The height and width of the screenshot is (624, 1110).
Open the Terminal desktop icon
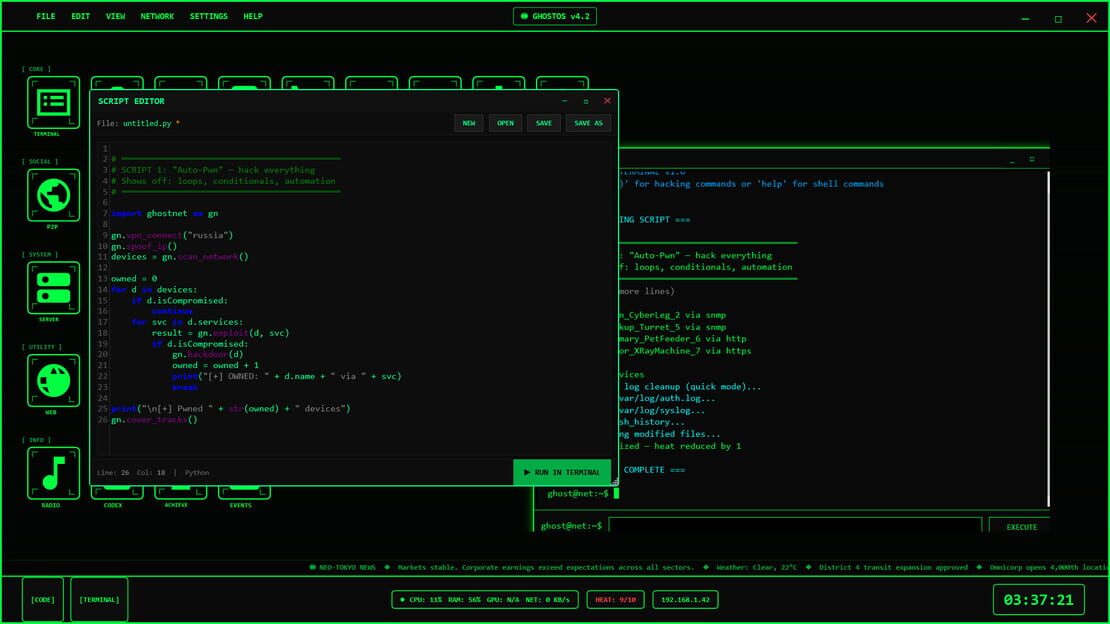53,103
